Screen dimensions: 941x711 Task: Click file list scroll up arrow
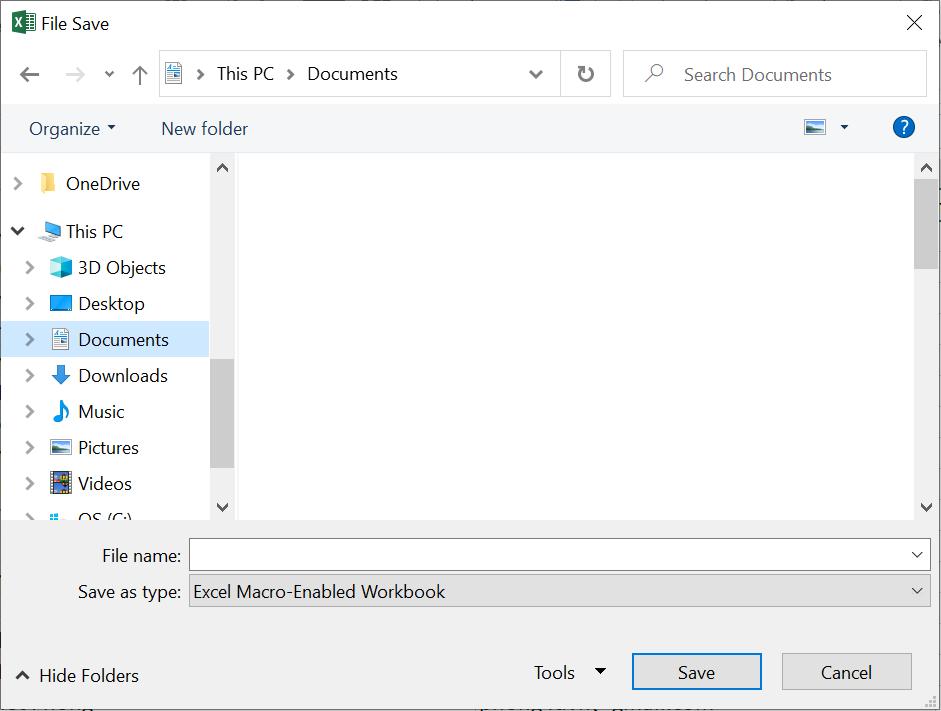point(927,168)
